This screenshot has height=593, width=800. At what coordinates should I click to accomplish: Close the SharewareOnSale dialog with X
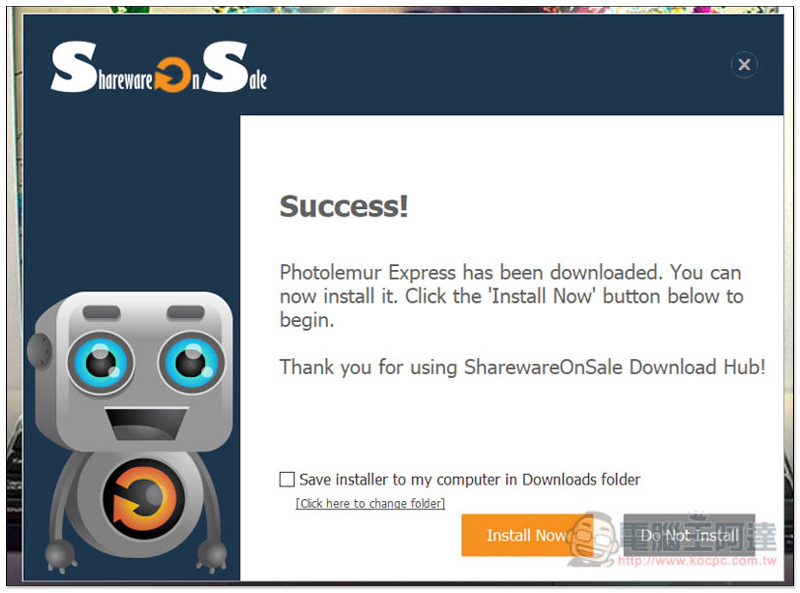744,65
